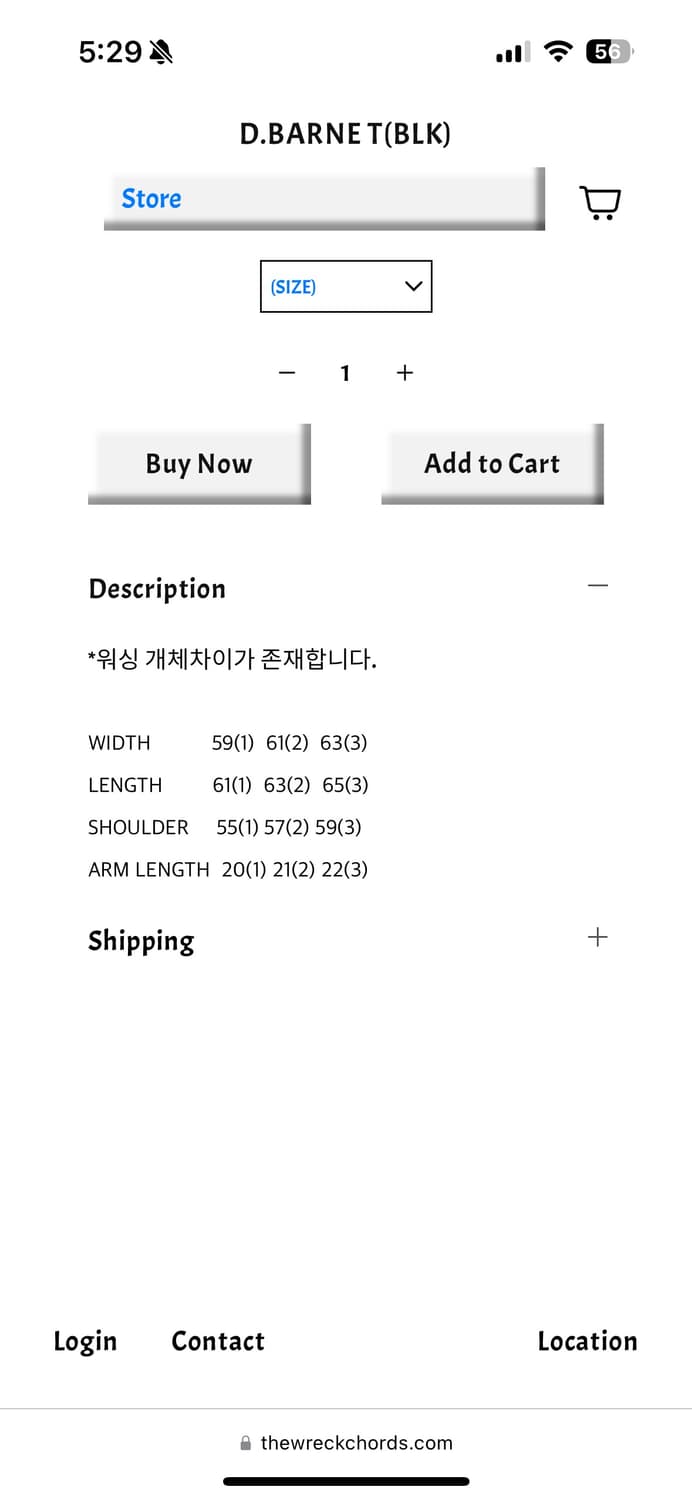
Task: Decrease quantity with minus icon
Action: [287, 373]
